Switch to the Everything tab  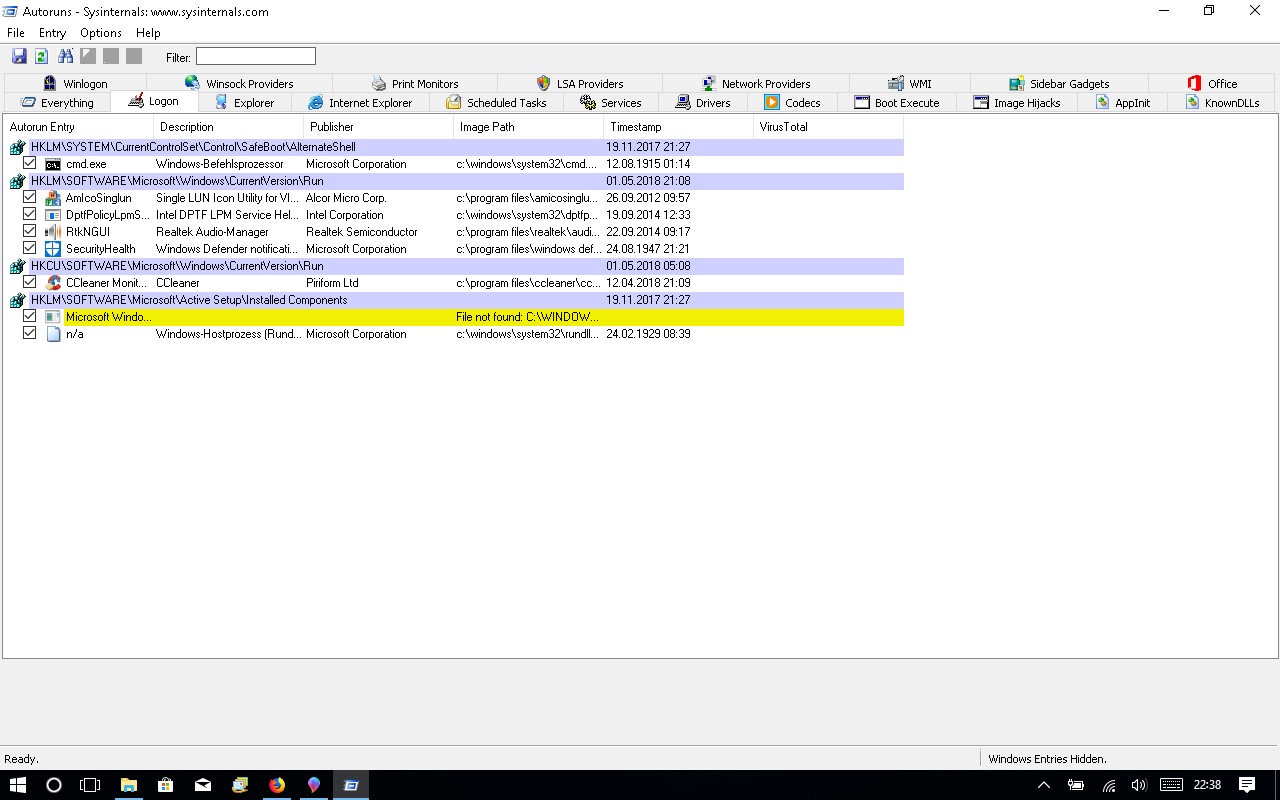57,103
